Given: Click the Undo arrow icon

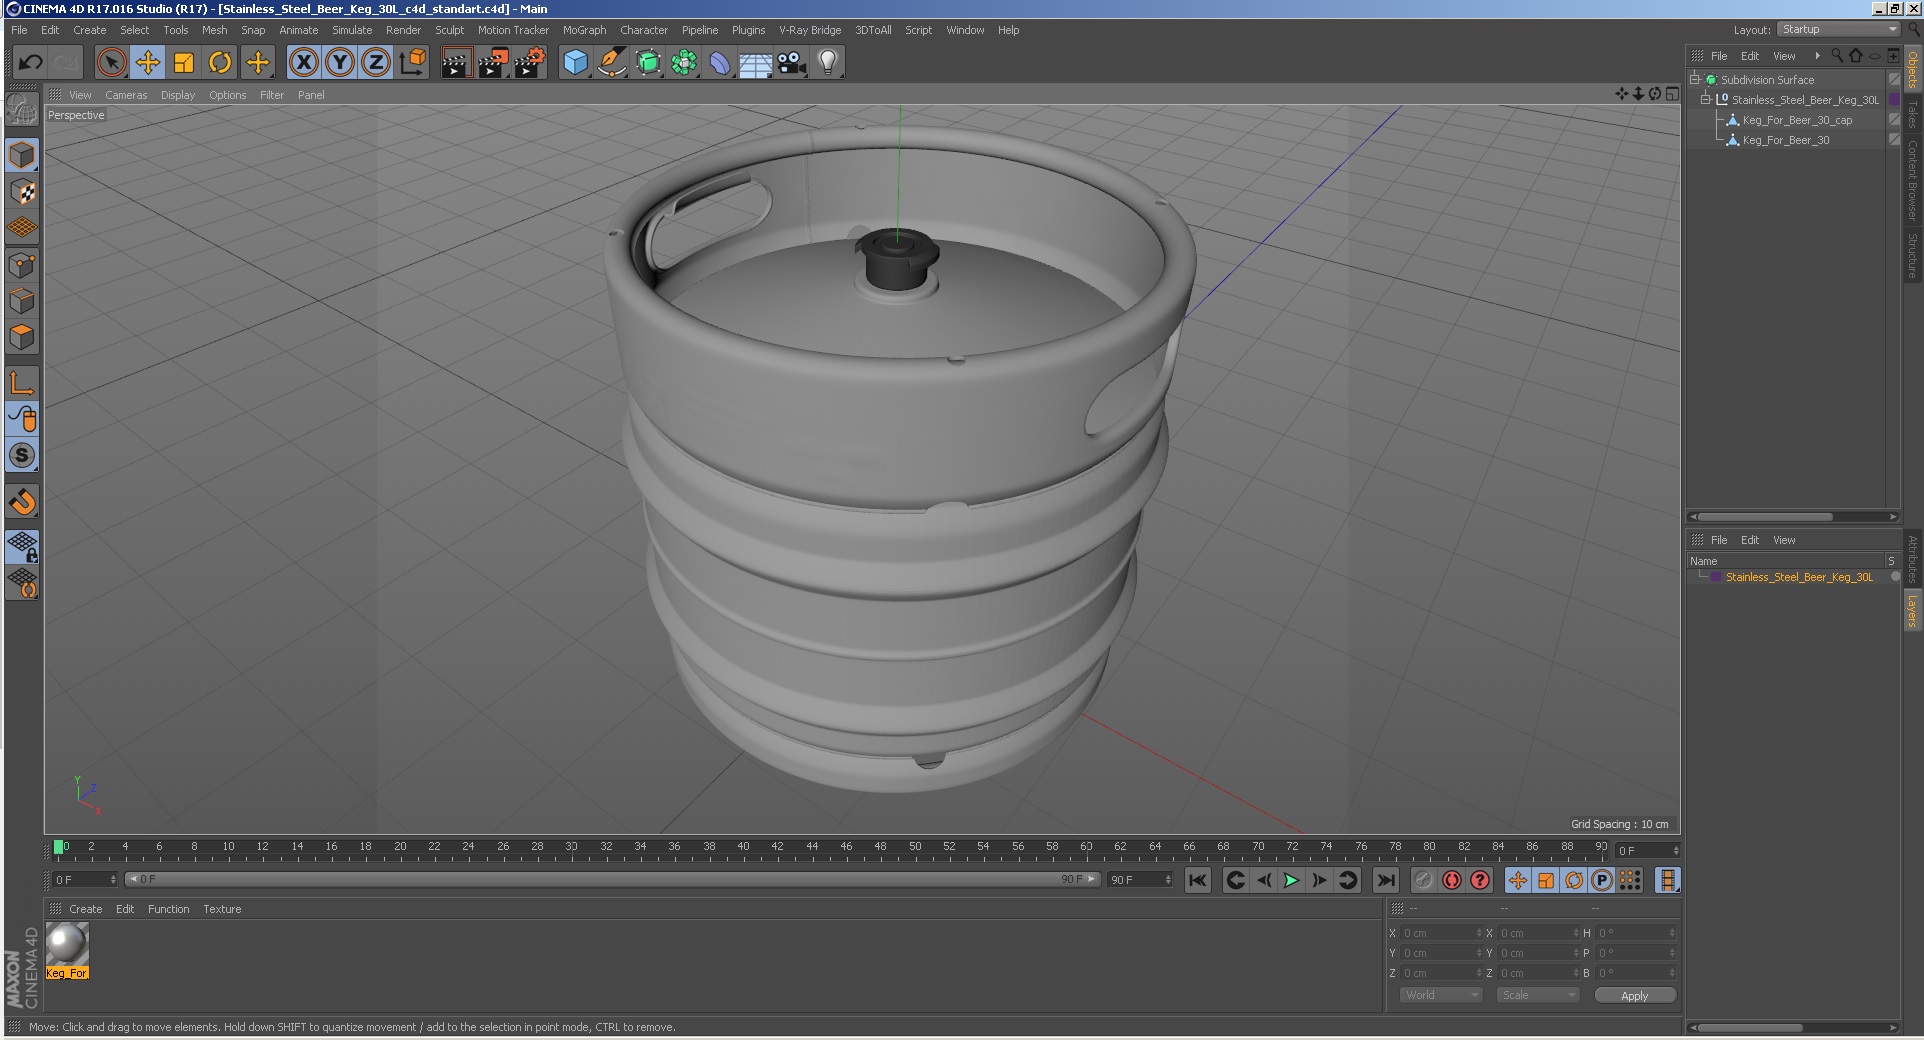Looking at the screenshot, I should pos(30,63).
